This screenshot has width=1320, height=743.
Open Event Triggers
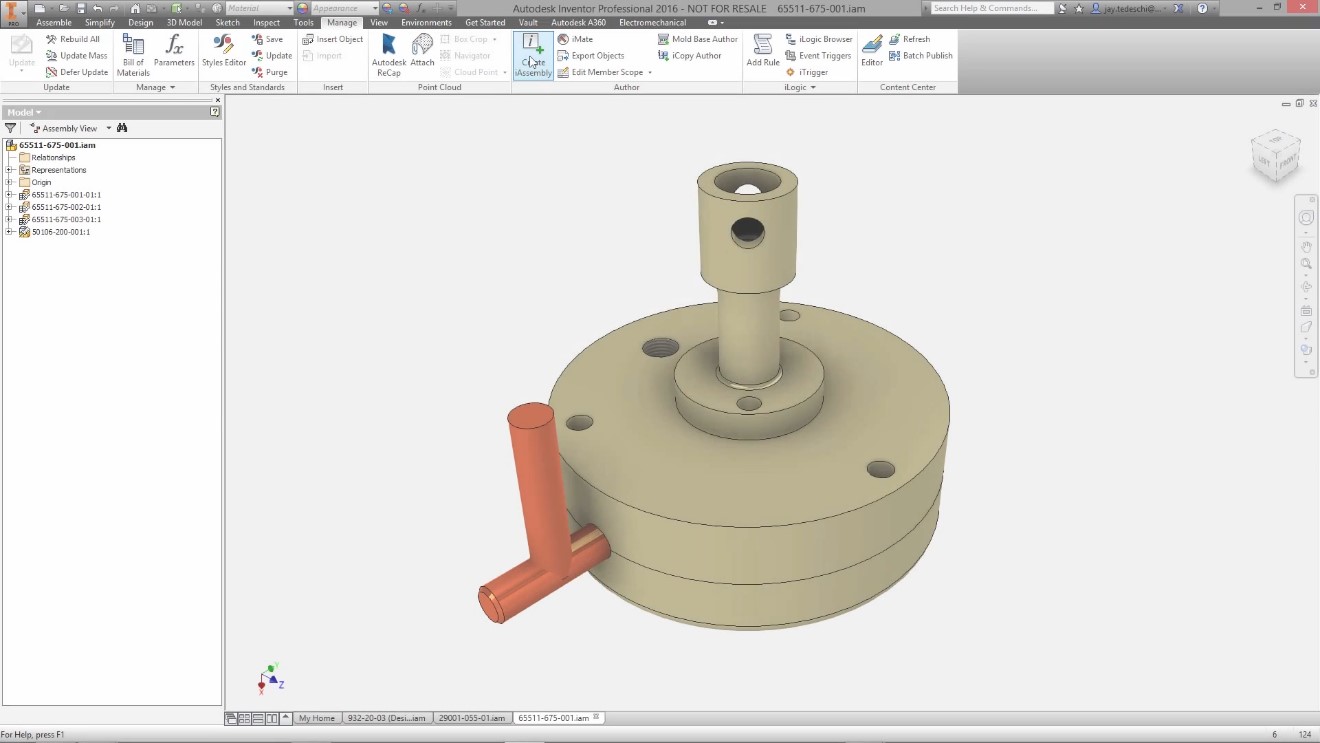pyautogui.click(x=818, y=56)
